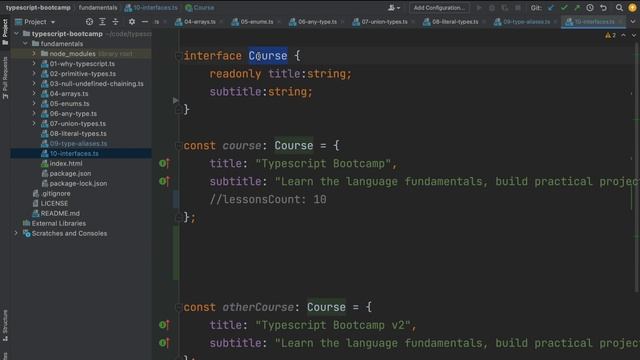
Task: Click the warnings indicator showing 2
Action: 611,36
